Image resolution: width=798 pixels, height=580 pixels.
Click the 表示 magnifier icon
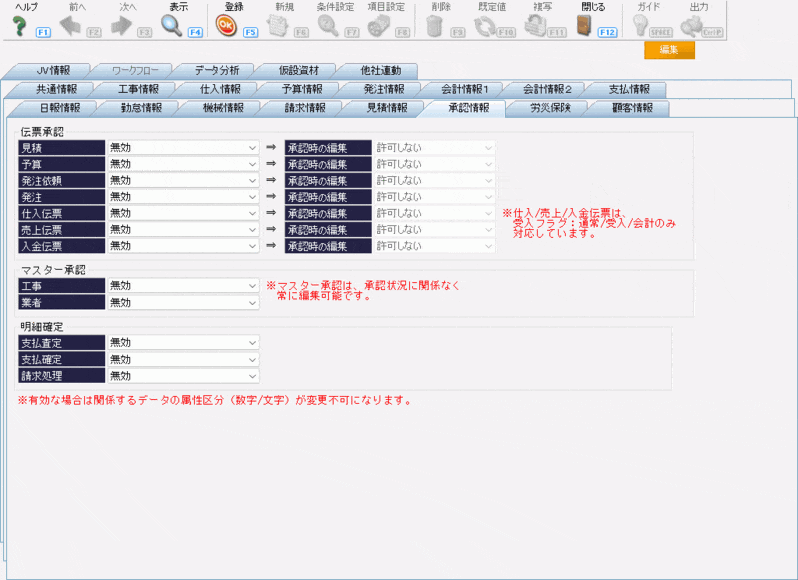coord(172,26)
